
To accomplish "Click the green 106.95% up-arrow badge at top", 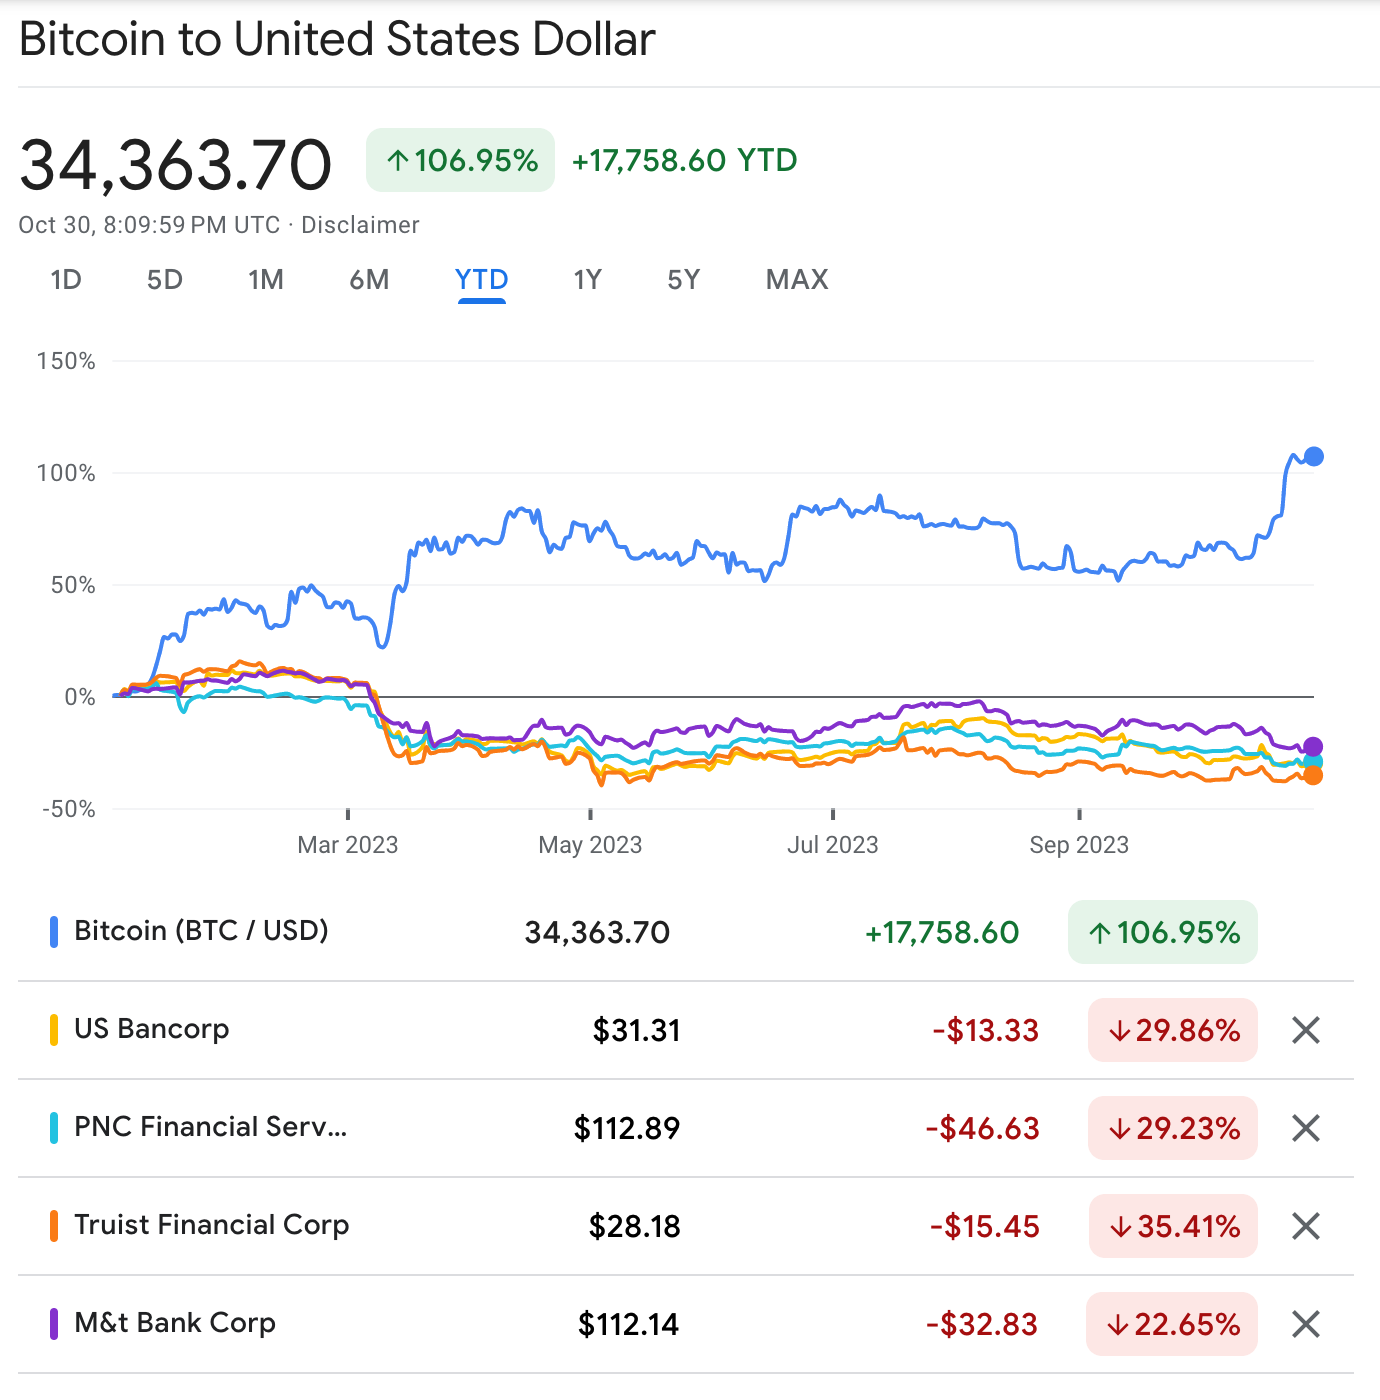I will 460,160.
